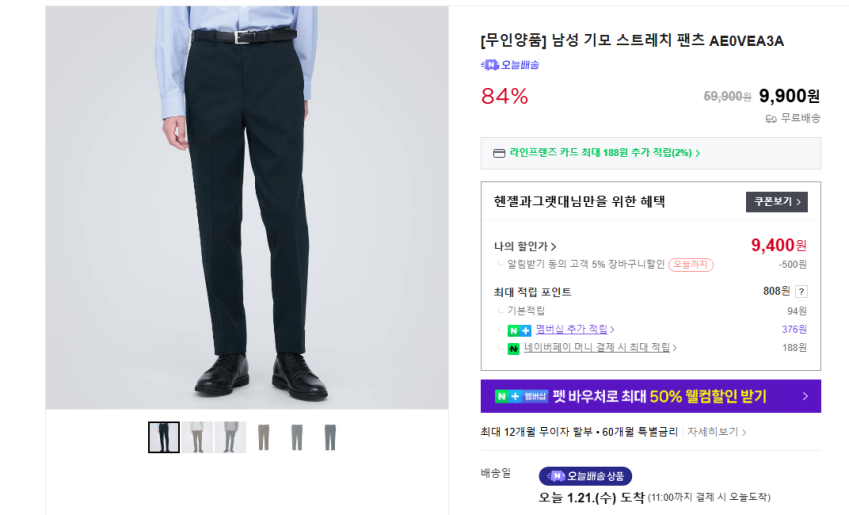849x515 pixels.
Task: Open 쿠폰보기 coupon button
Action: click(776, 201)
